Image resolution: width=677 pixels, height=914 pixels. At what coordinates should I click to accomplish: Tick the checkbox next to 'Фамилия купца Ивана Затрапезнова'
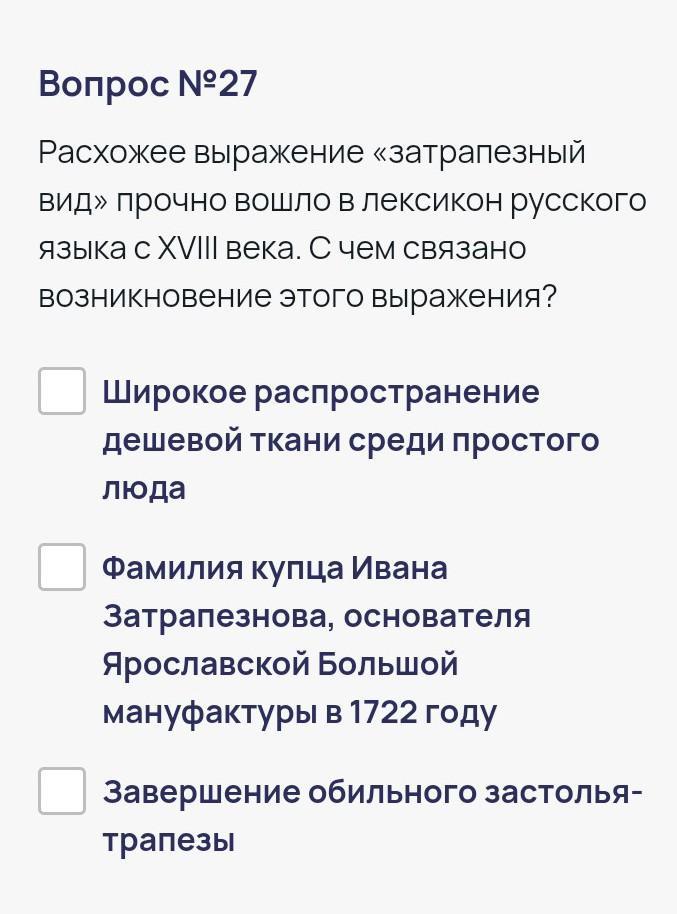pyautogui.click(x=62, y=567)
